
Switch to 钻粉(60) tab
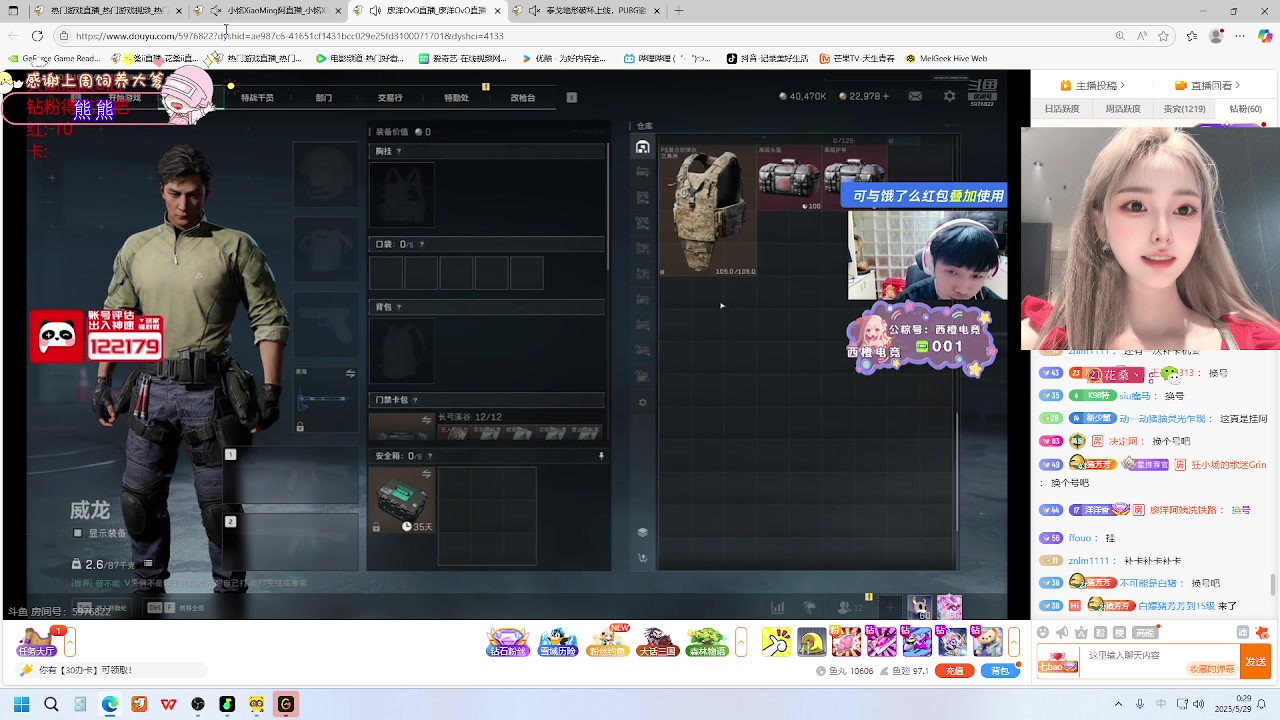click(x=1245, y=109)
